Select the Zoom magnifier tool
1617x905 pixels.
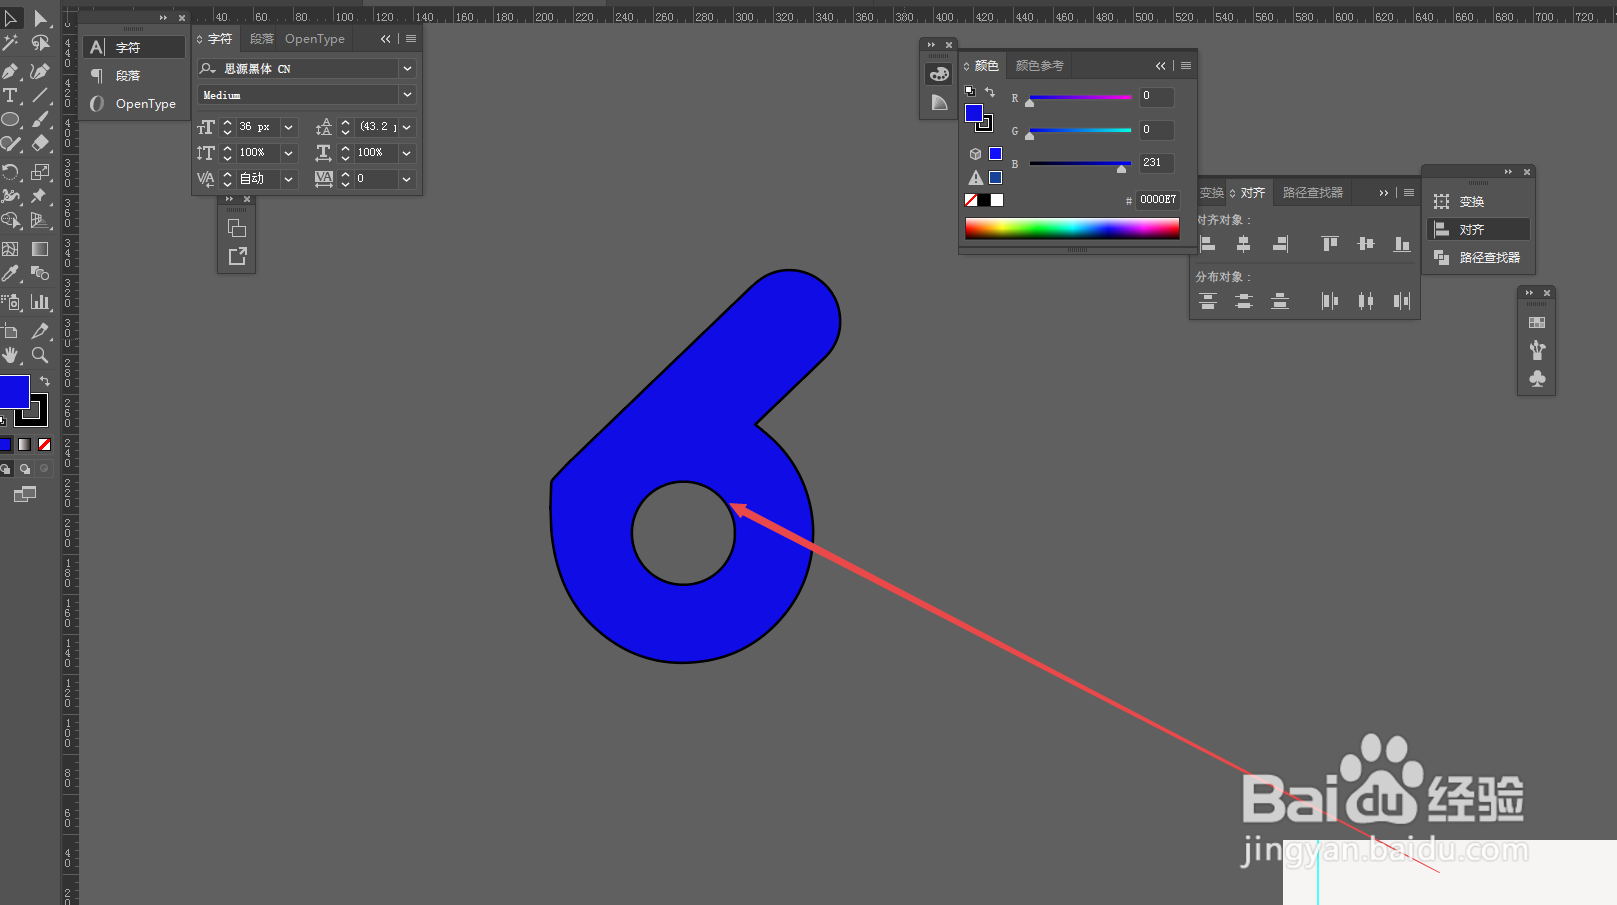click(x=40, y=355)
